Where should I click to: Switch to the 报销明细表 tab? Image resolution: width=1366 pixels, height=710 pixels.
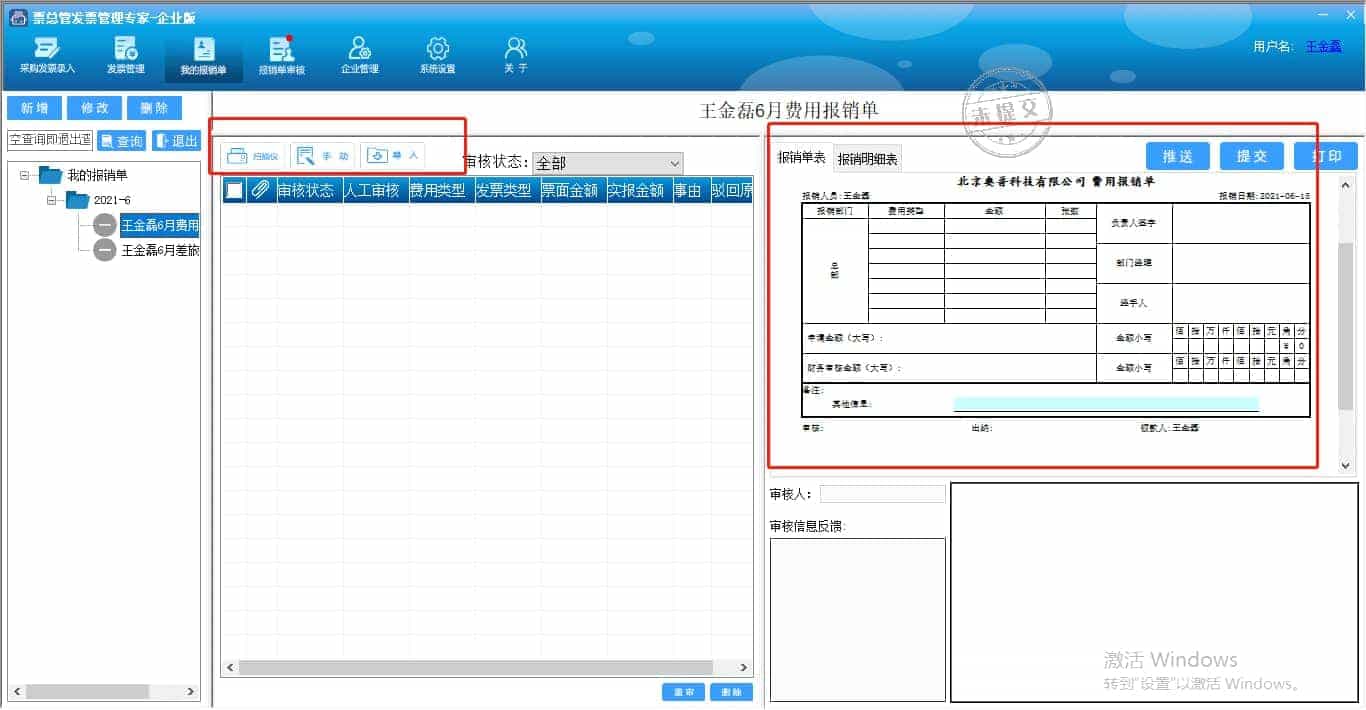[867, 158]
